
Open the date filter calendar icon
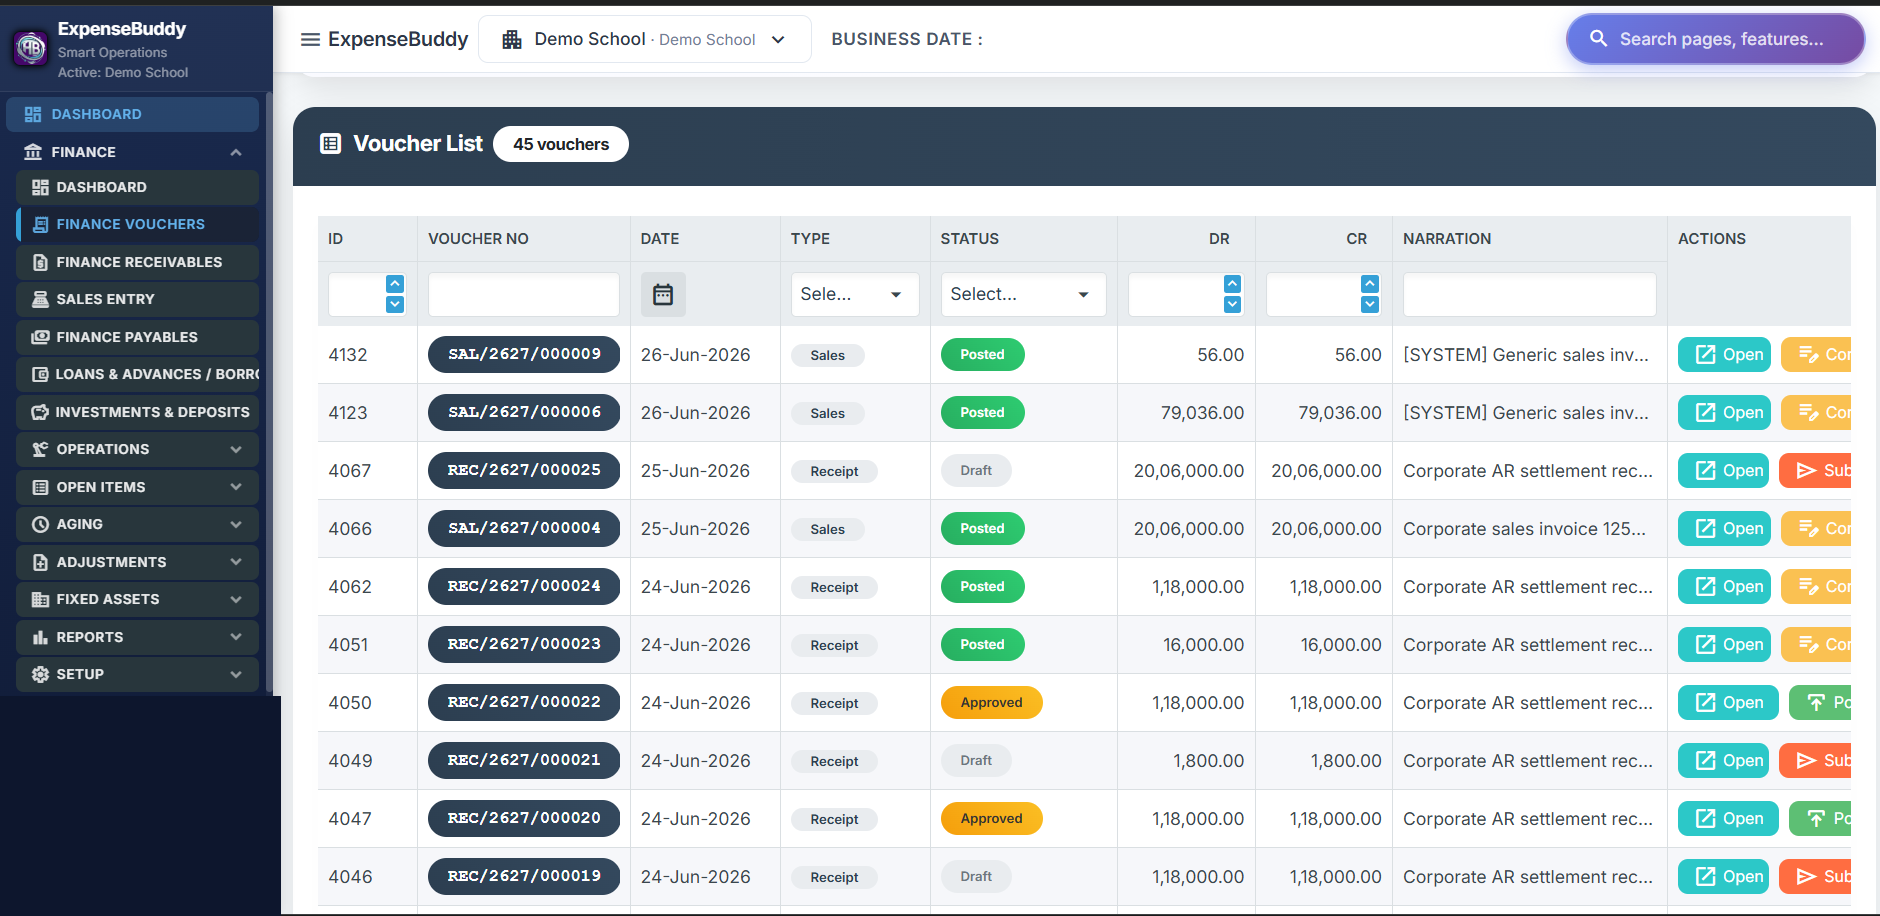(663, 294)
